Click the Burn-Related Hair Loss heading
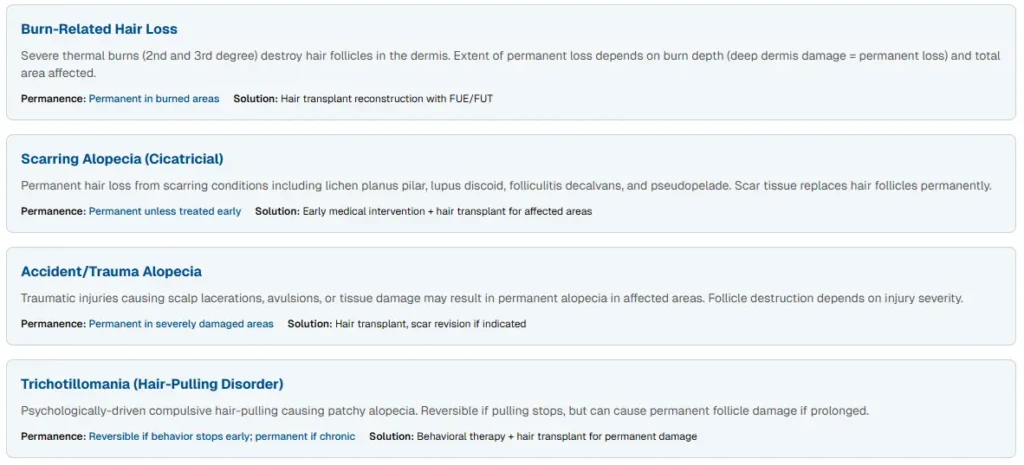The width and height of the screenshot is (1024, 465). click(99, 29)
